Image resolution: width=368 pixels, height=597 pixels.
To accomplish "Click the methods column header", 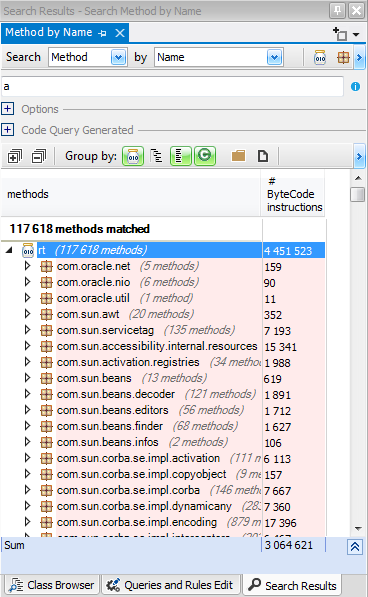I will pos(131,194).
